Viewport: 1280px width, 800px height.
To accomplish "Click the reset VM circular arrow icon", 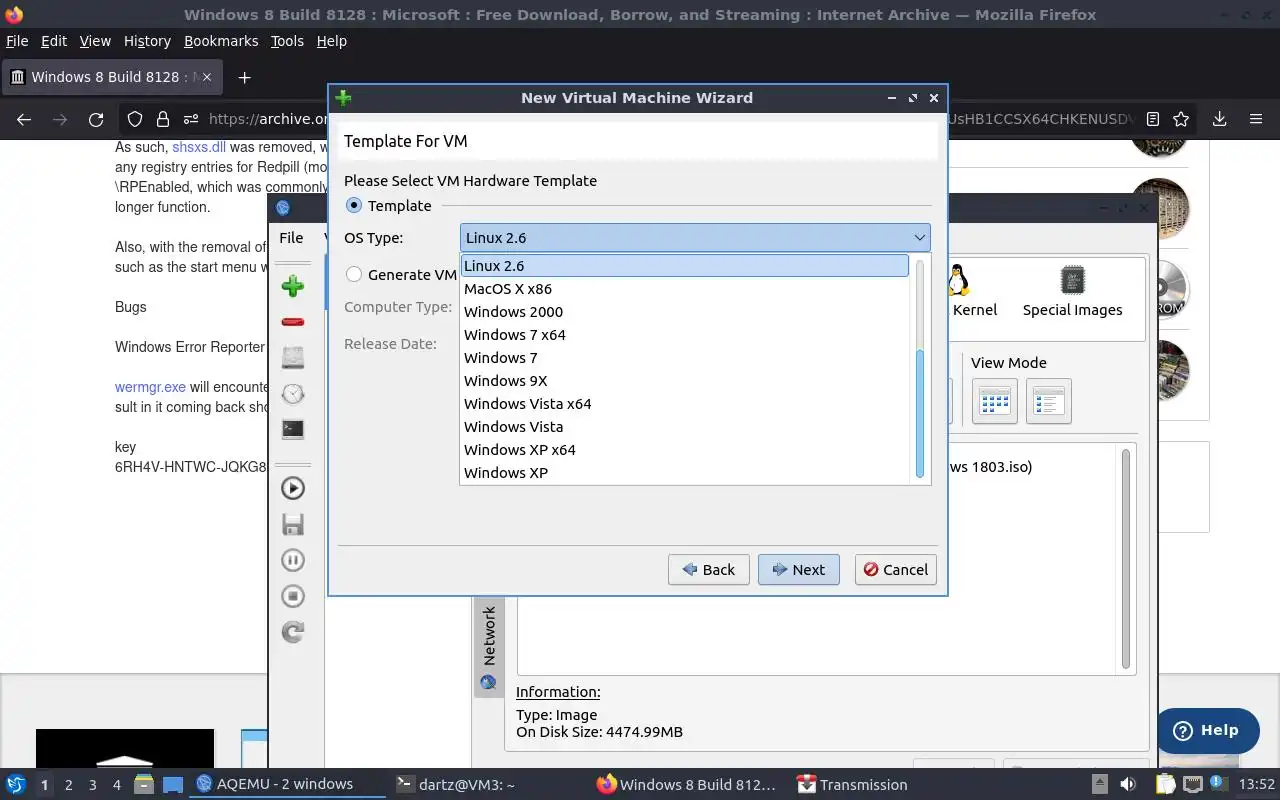I will tap(292, 632).
